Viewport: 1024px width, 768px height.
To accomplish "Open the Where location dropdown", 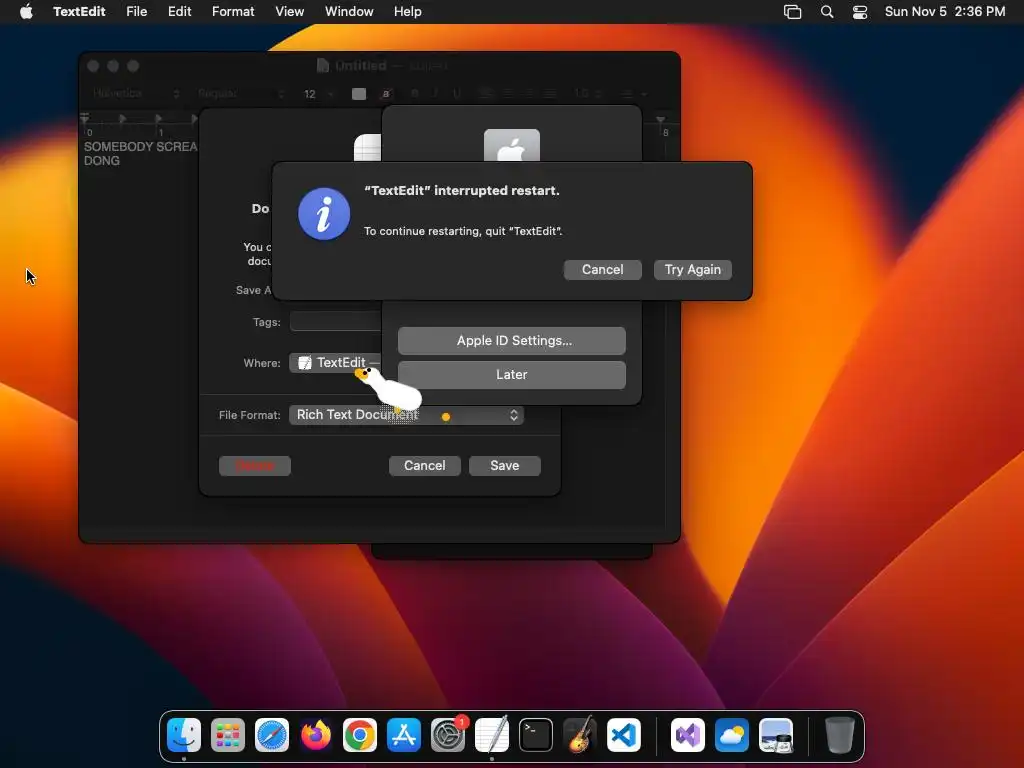I will point(335,362).
